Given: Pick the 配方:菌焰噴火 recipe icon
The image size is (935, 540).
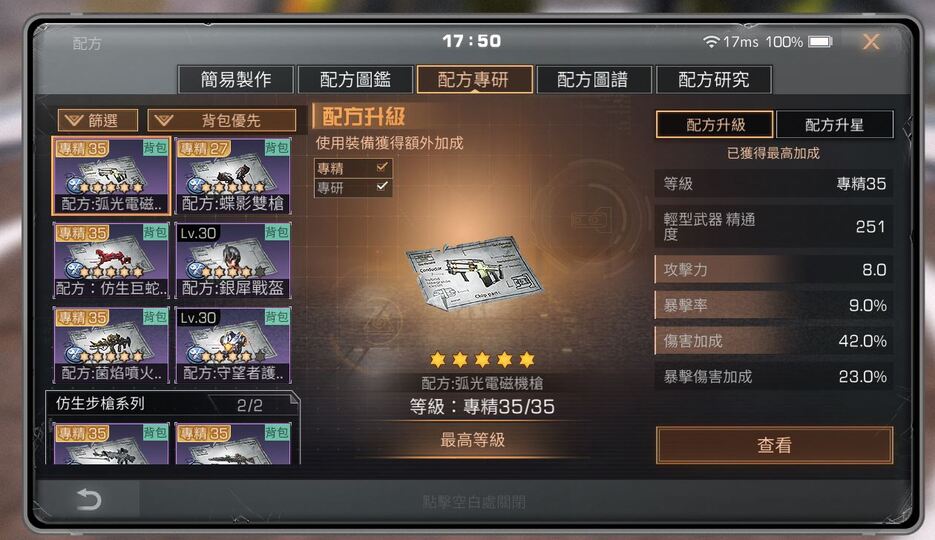Looking at the screenshot, I should (x=112, y=345).
